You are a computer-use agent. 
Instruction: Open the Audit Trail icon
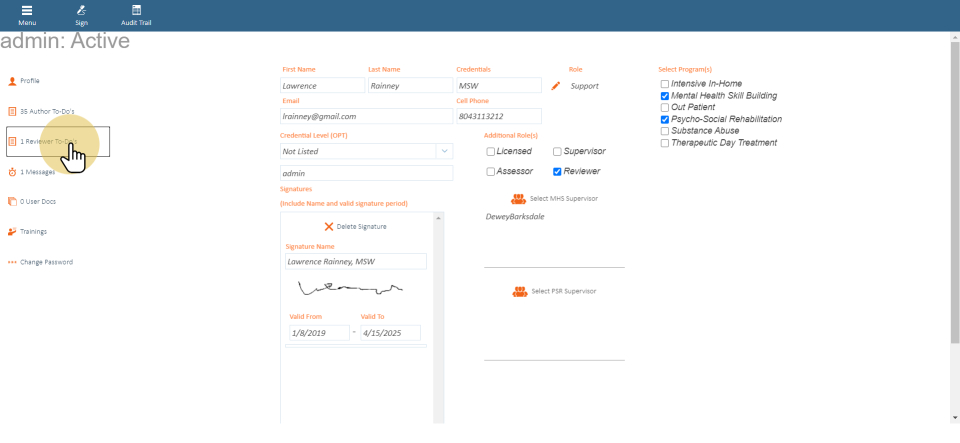(136, 11)
